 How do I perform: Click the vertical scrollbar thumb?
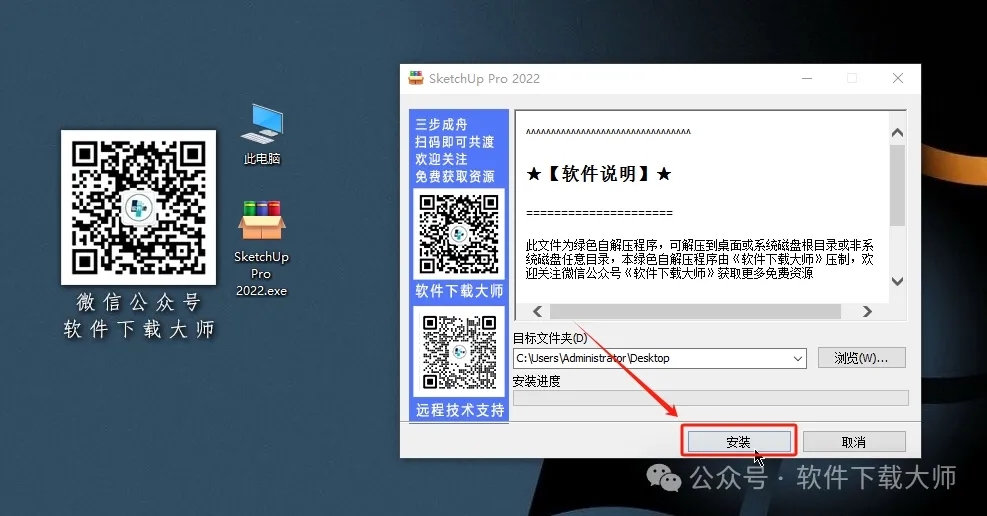pyautogui.click(x=898, y=185)
